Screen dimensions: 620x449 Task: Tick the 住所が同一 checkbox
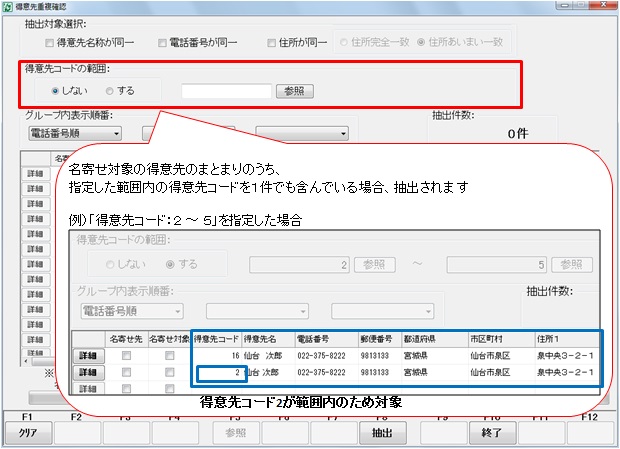click(x=272, y=43)
